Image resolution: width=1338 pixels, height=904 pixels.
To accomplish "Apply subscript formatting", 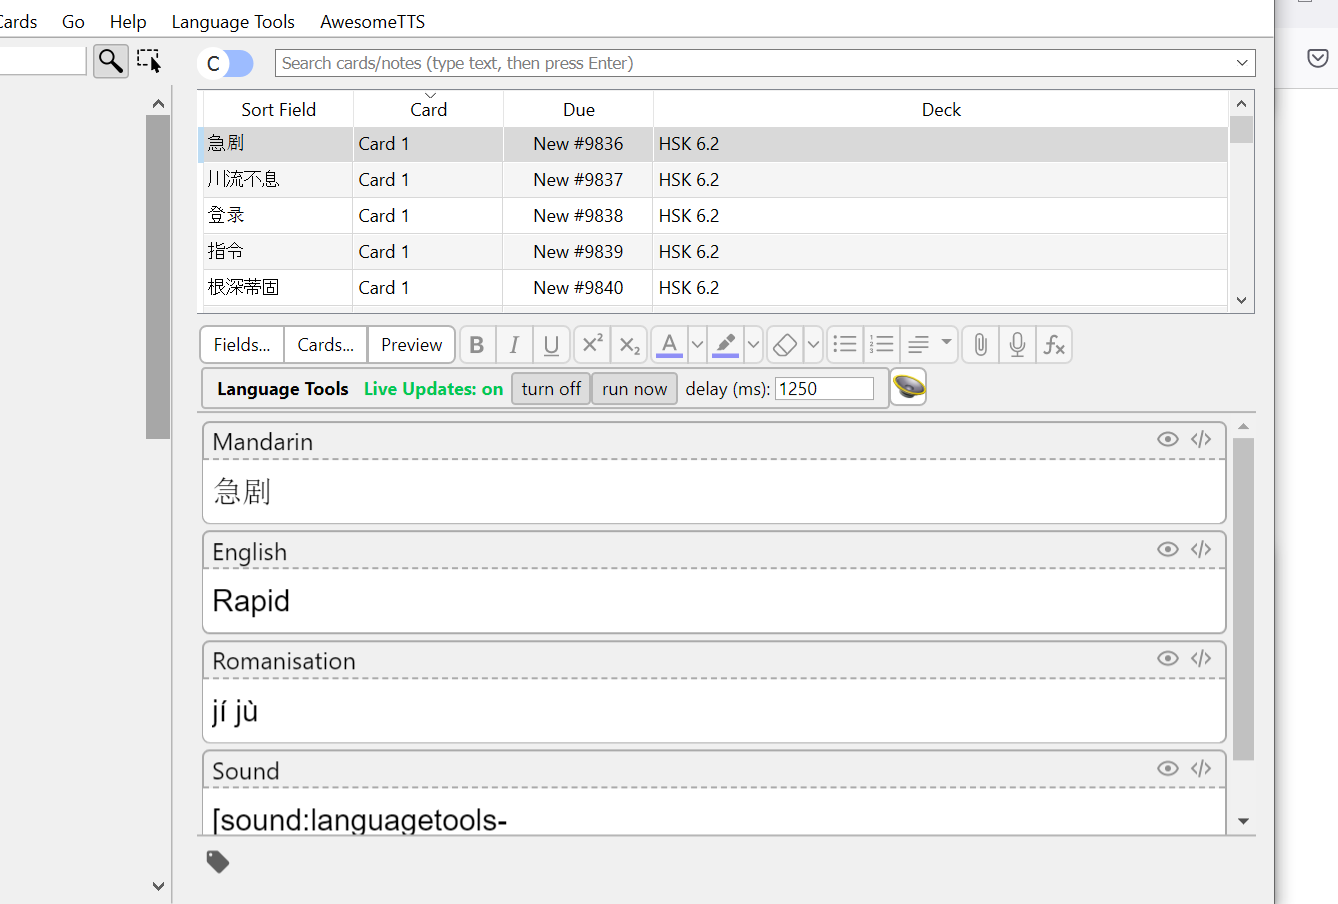I will click(x=629, y=344).
